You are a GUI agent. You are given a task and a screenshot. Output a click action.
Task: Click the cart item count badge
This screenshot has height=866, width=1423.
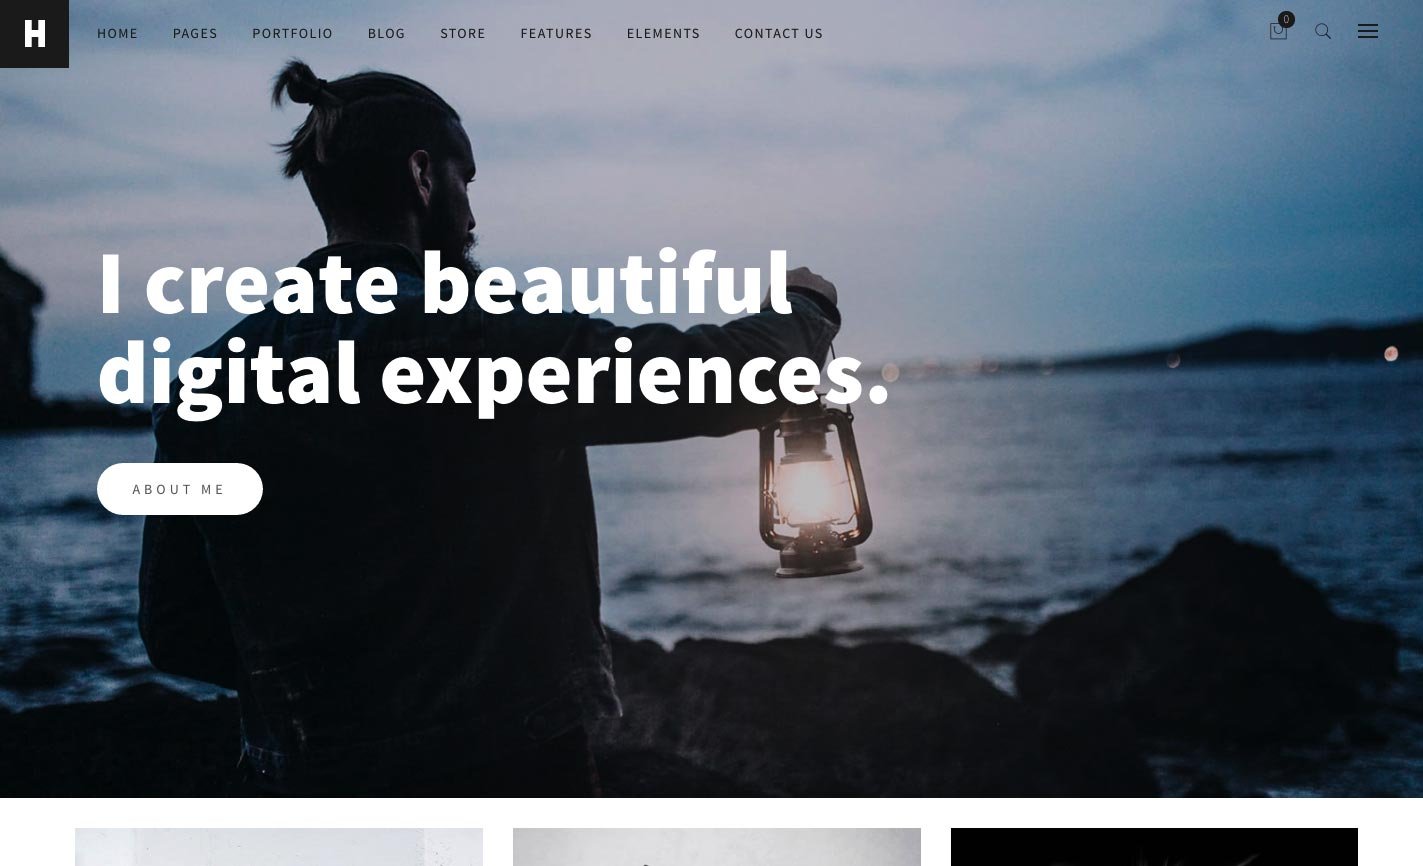tap(1286, 19)
